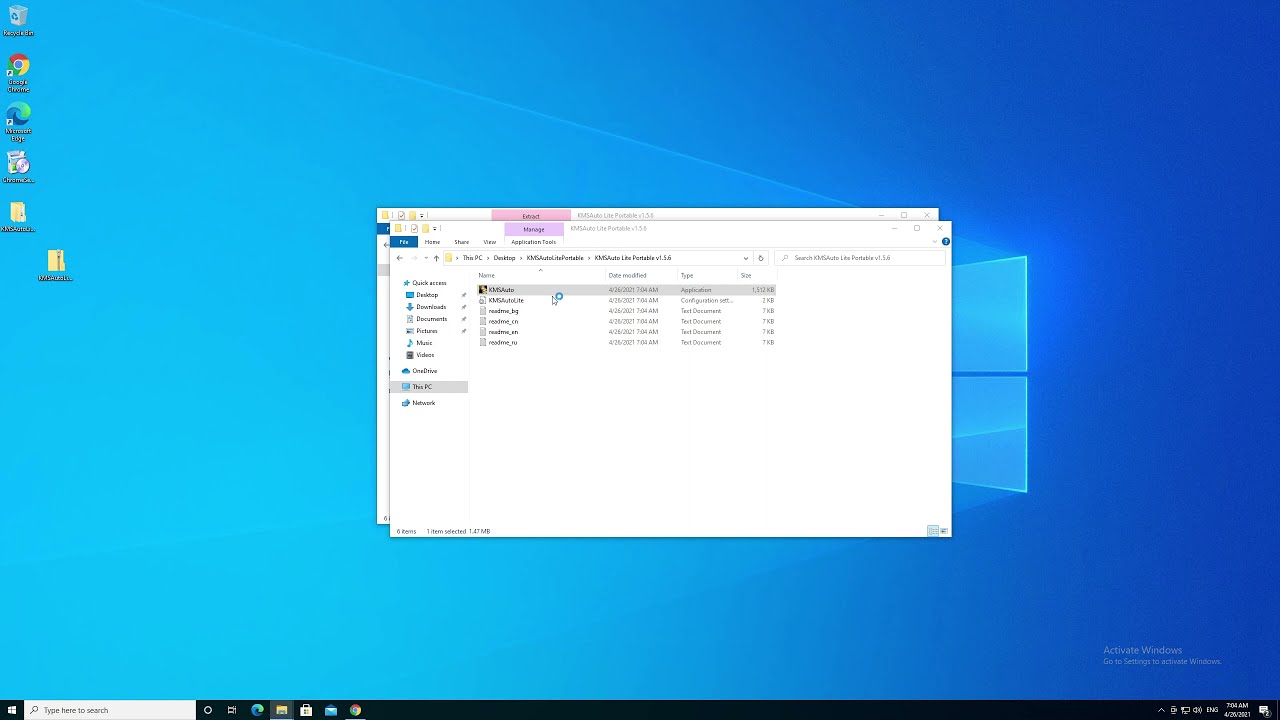The height and width of the screenshot is (720, 1280).
Task: Open the Windows Start menu
Action: click(12, 710)
